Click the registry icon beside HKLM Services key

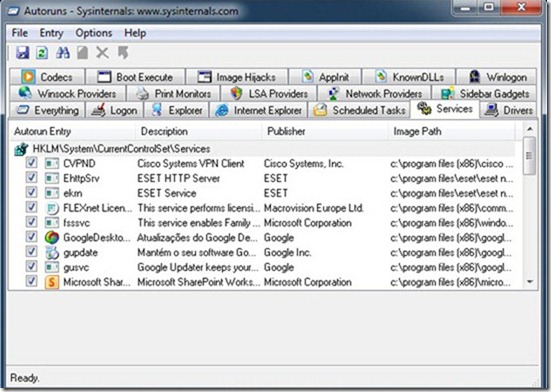click(21, 149)
